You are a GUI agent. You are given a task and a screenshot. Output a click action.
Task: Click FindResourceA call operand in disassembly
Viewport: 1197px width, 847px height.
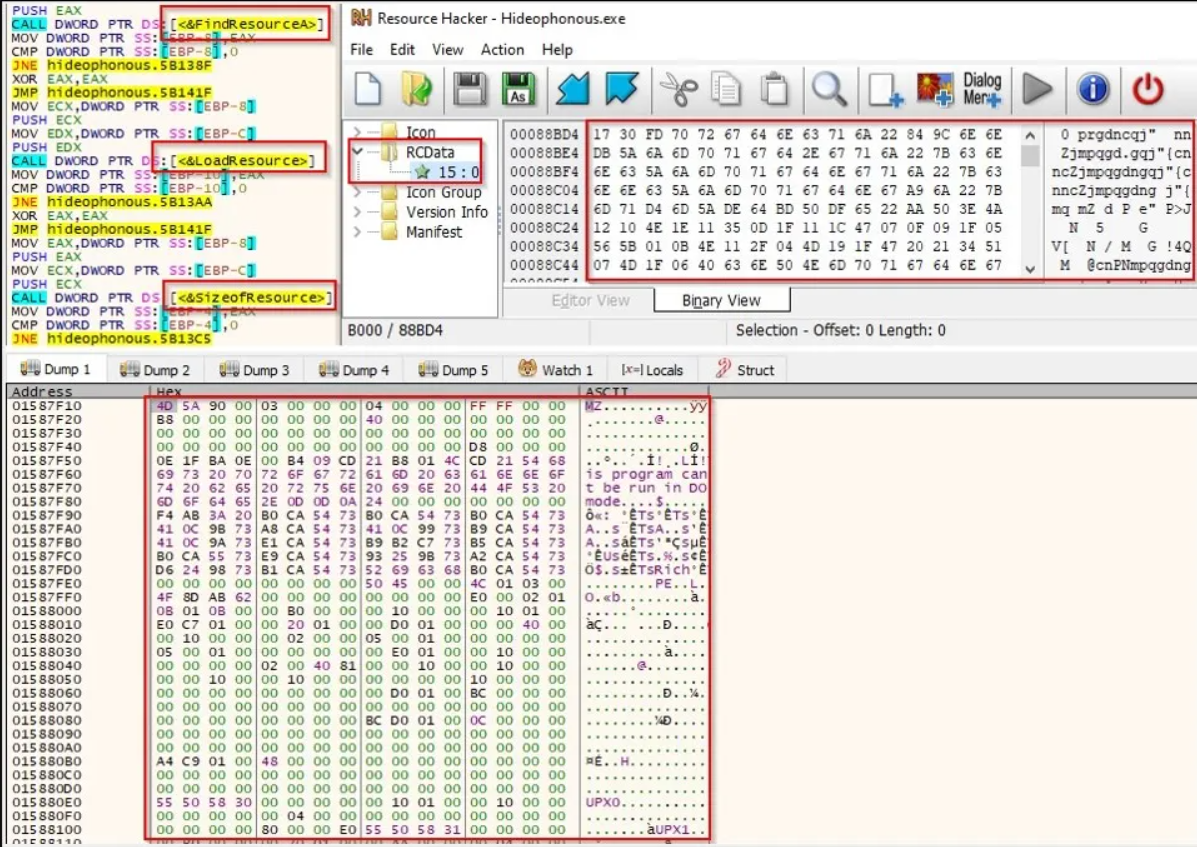[x=247, y=24]
